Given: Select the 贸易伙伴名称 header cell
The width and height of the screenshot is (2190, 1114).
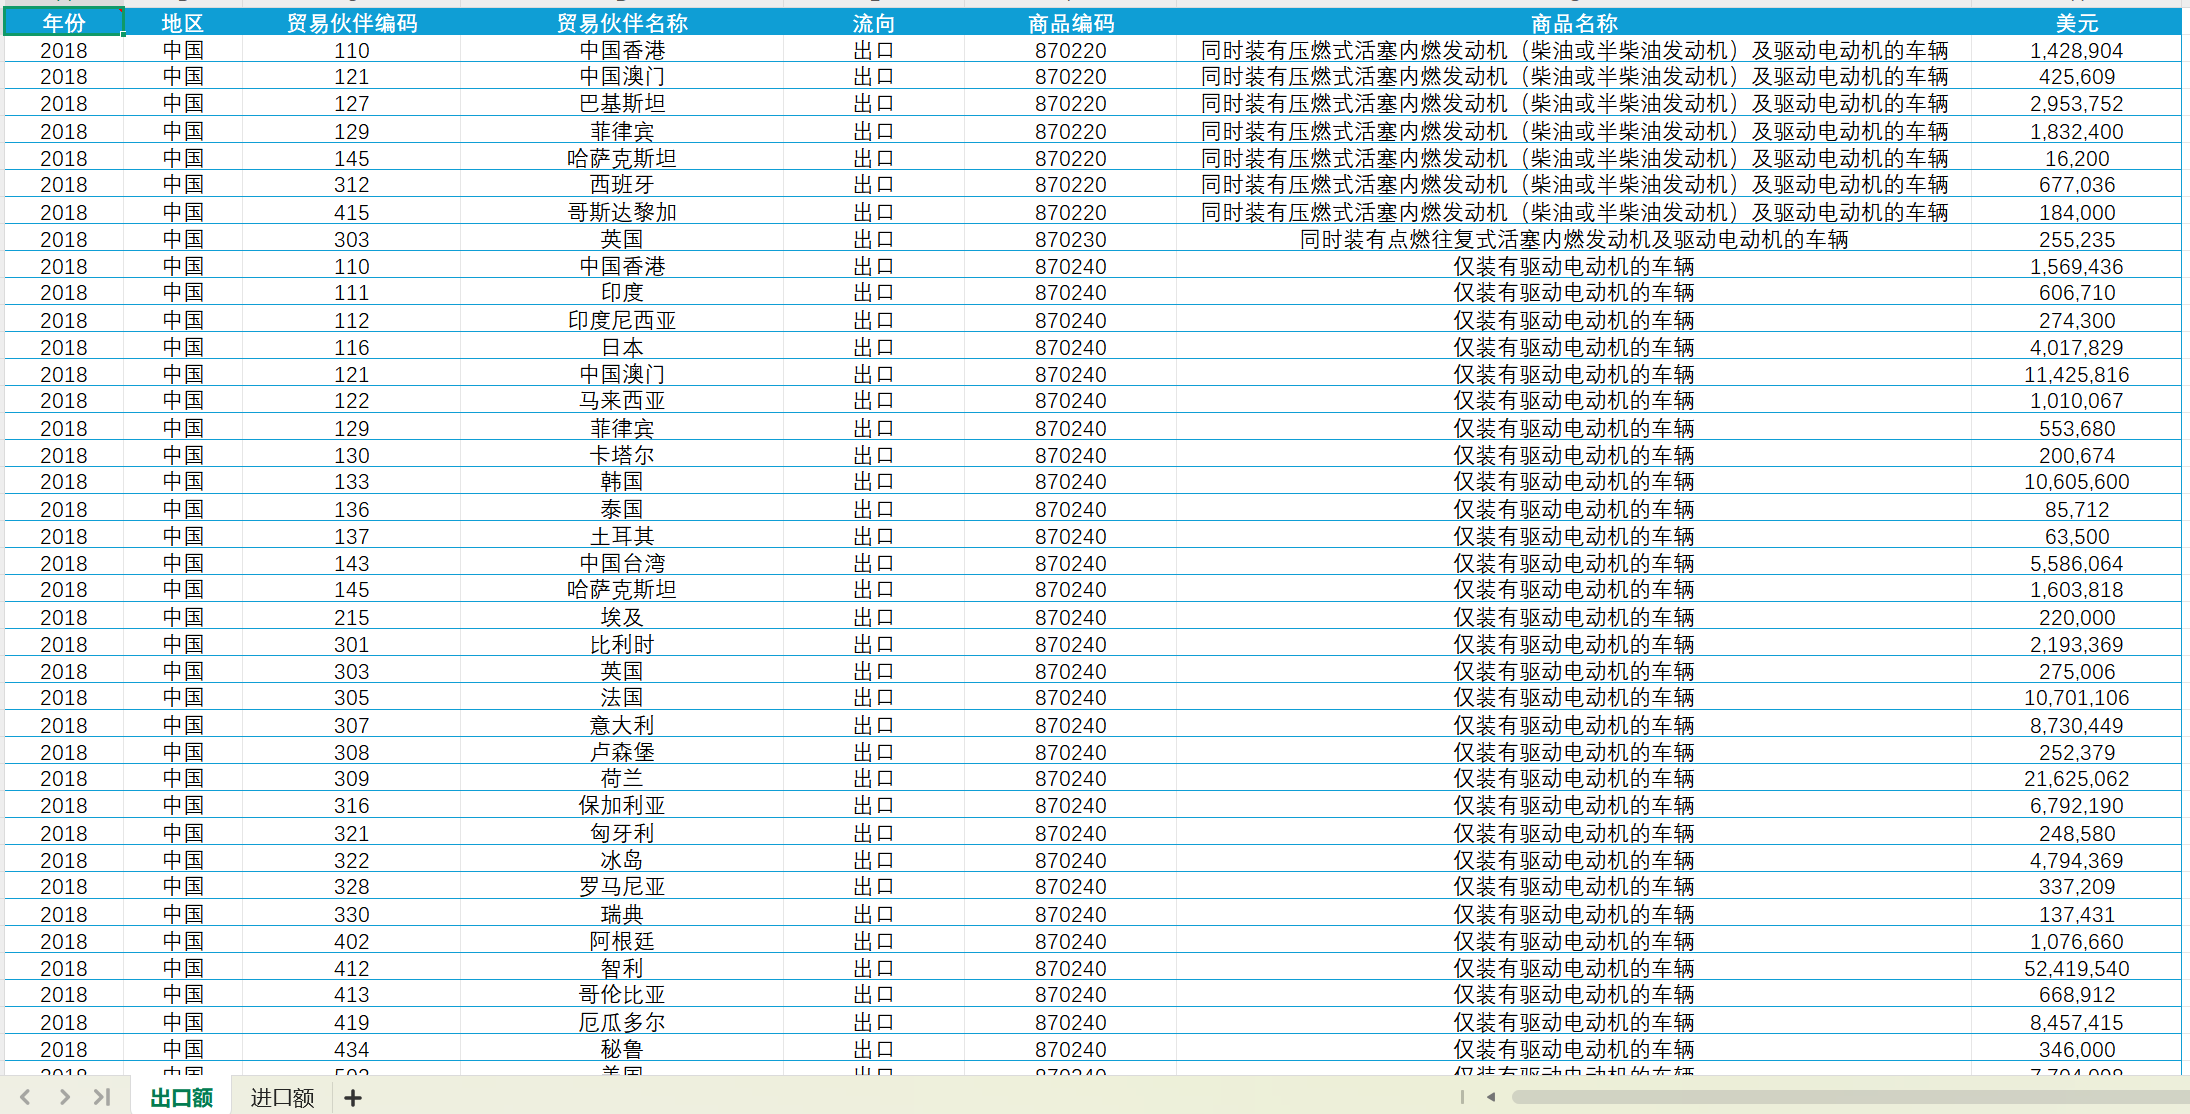Looking at the screenshot, I should 622,23.
